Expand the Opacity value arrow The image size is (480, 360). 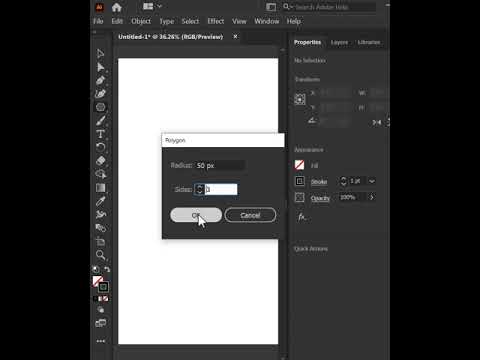tap(372, 197)
